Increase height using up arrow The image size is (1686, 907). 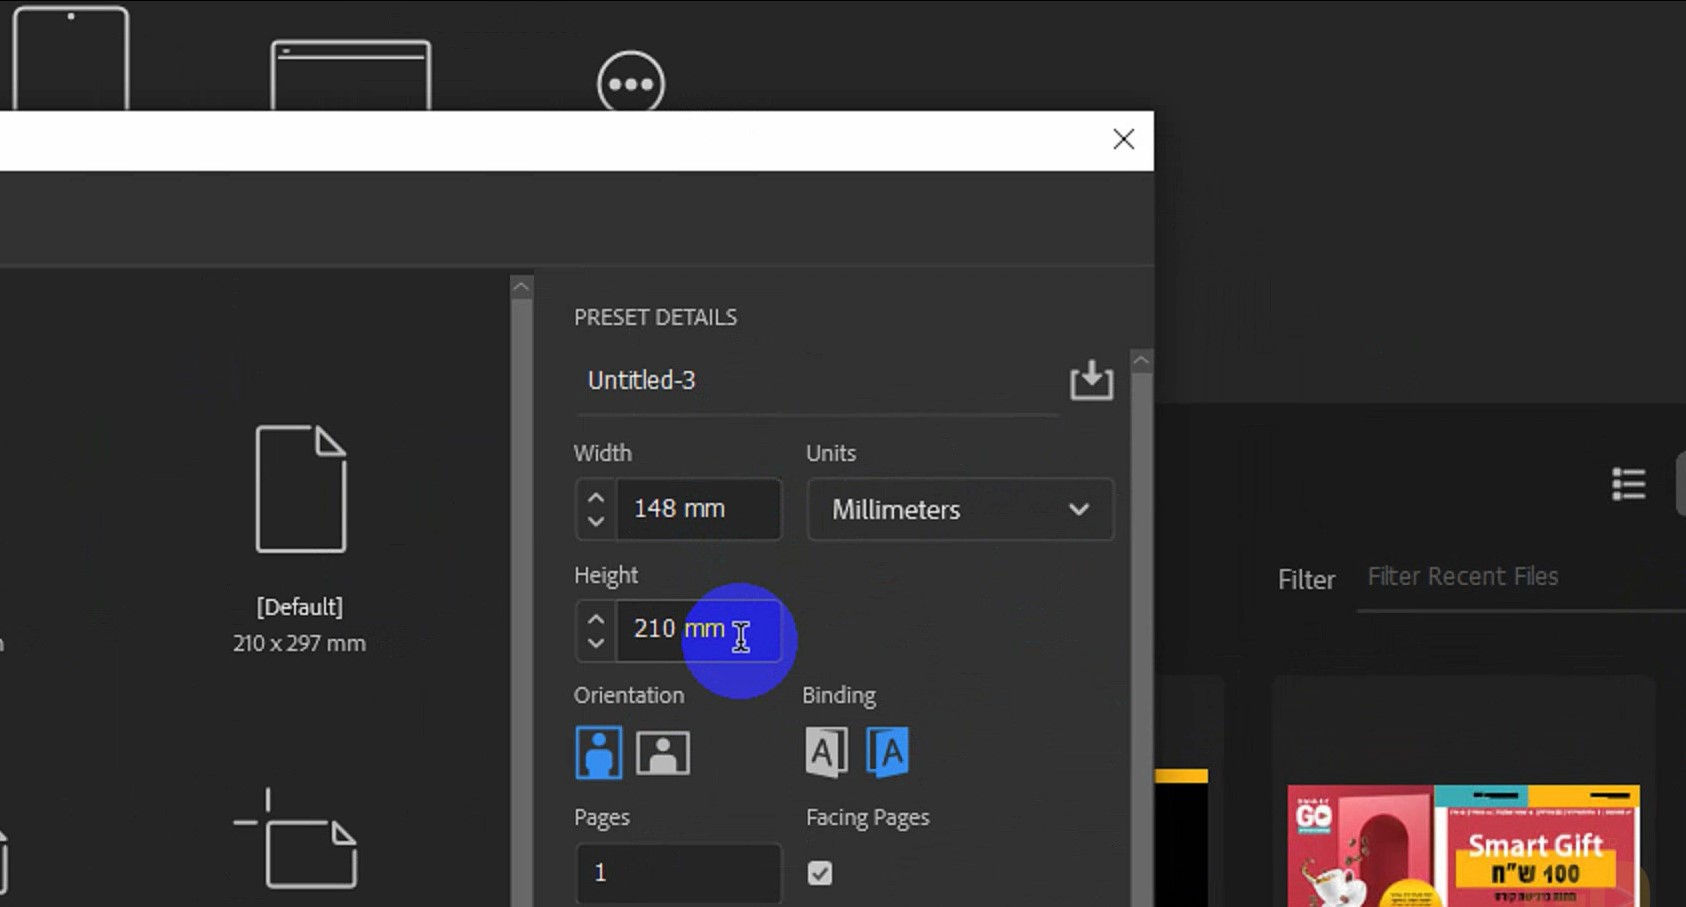[x=596, y=618]
